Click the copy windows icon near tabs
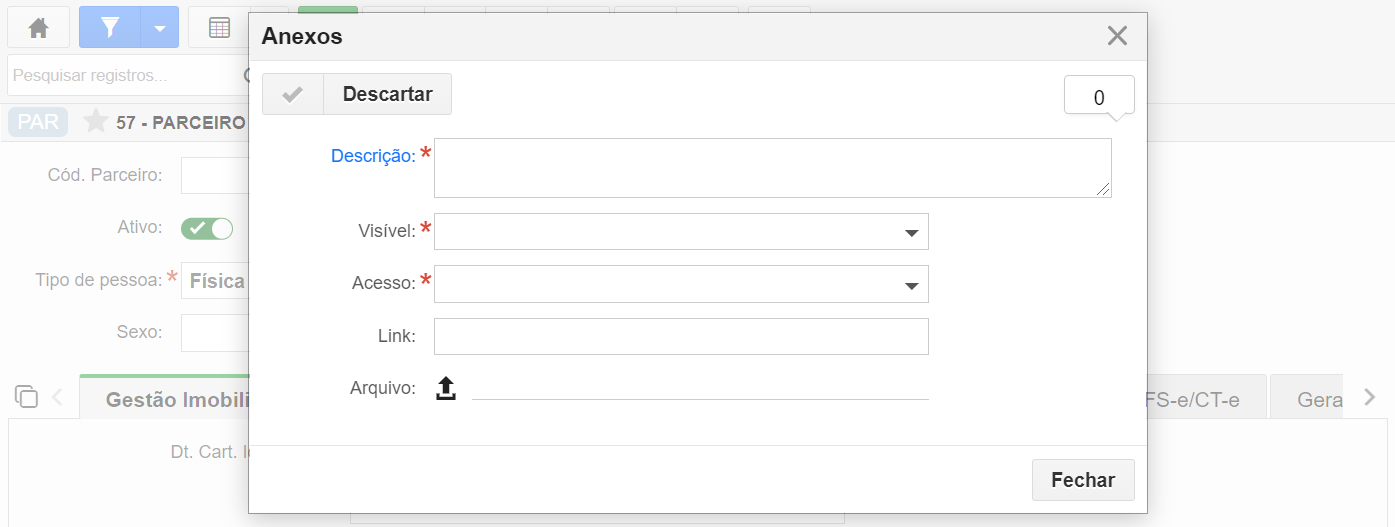This screenshot has height=527, width=1395. click(x=27, y=396)
